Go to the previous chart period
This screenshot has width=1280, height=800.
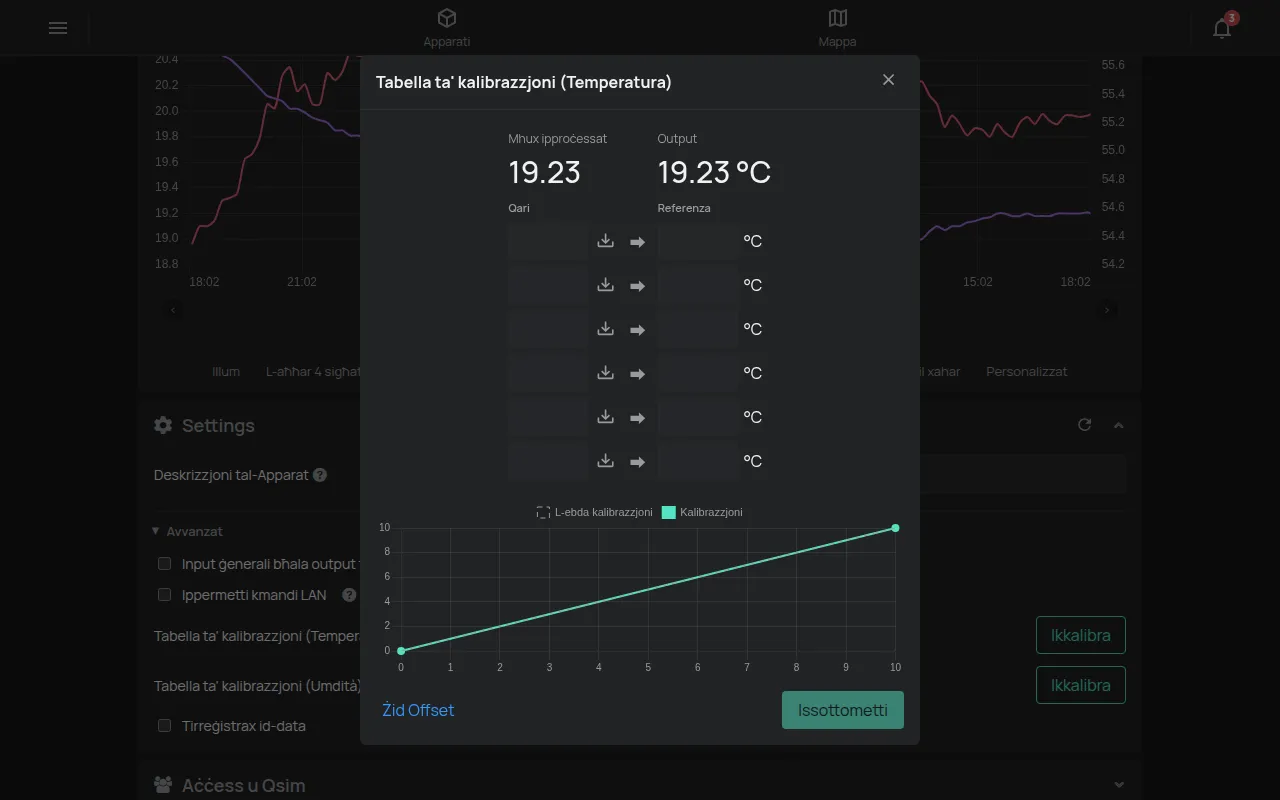tap(173, 310)
